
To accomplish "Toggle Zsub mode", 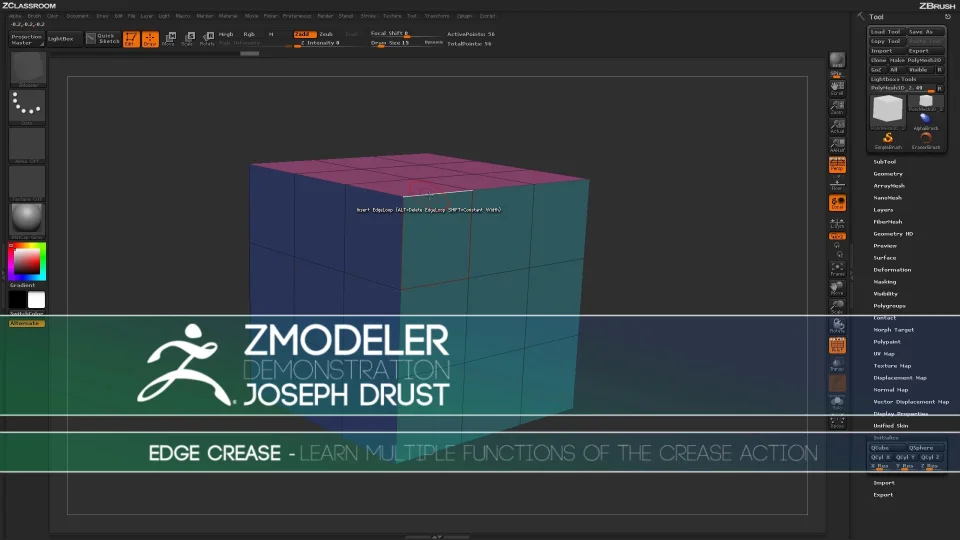I will click(326, 34).
